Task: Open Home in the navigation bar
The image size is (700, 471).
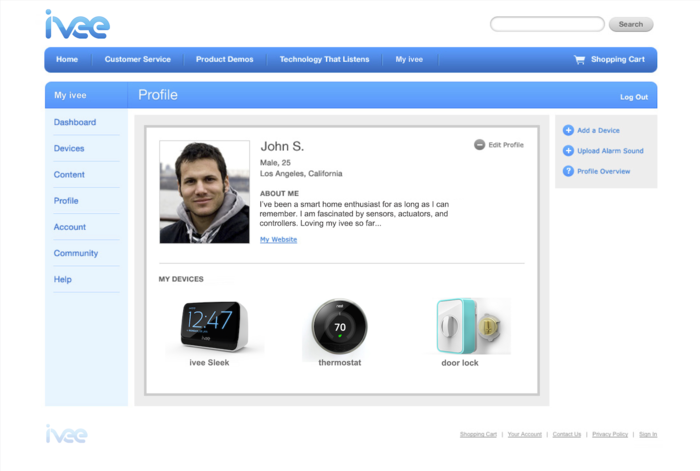Action: tap(67, 59)
